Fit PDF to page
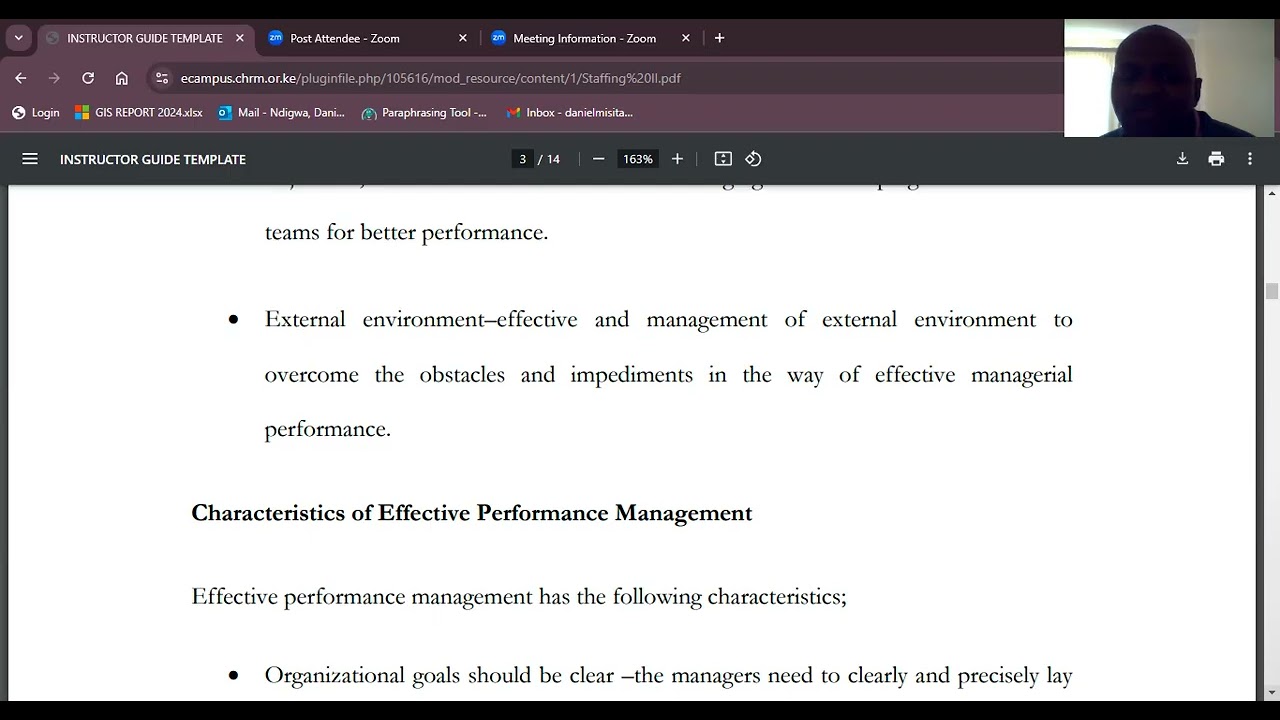 (x=723, y=159)
